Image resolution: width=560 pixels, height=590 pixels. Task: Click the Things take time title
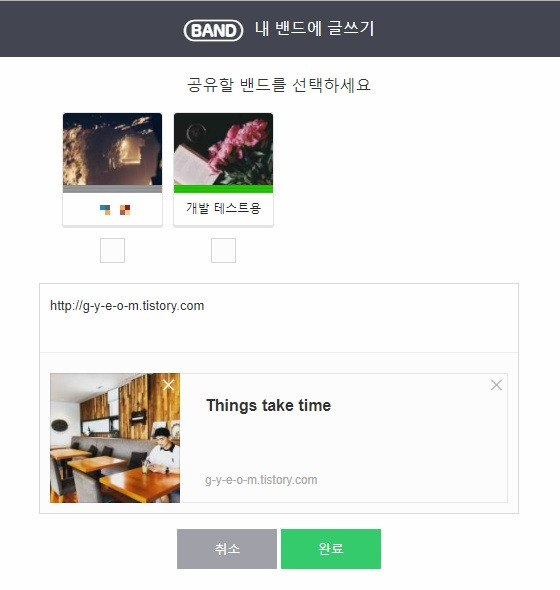coord(269,406)
